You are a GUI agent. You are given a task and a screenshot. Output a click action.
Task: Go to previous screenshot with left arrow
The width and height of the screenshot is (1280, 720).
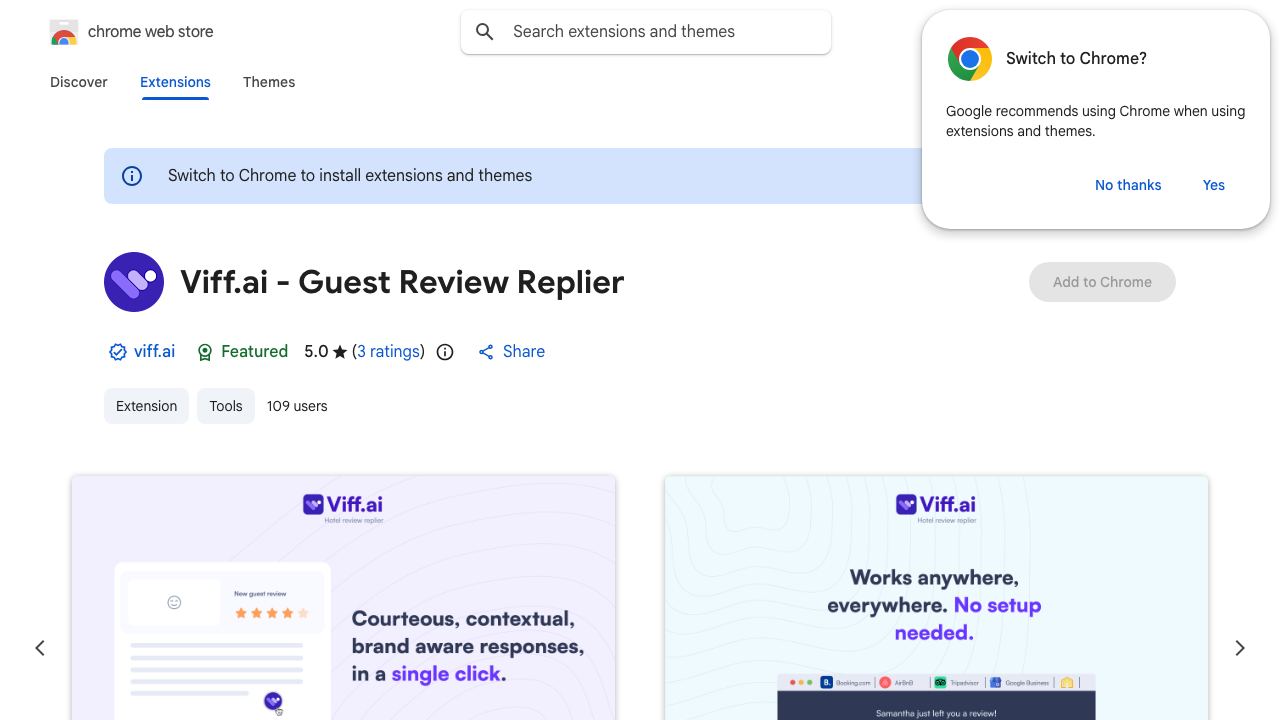[x=40, y=648]
